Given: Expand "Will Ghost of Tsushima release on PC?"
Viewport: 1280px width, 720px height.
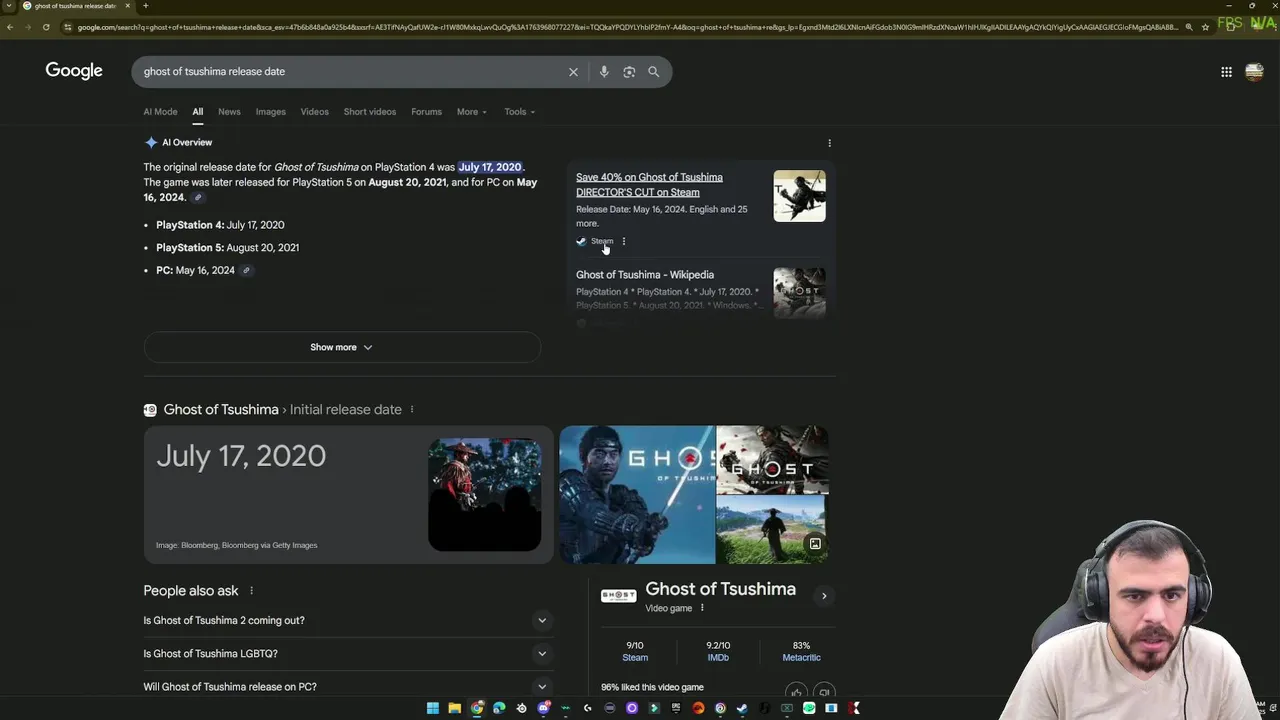Looking at the screenshot, I should (347, 686).
